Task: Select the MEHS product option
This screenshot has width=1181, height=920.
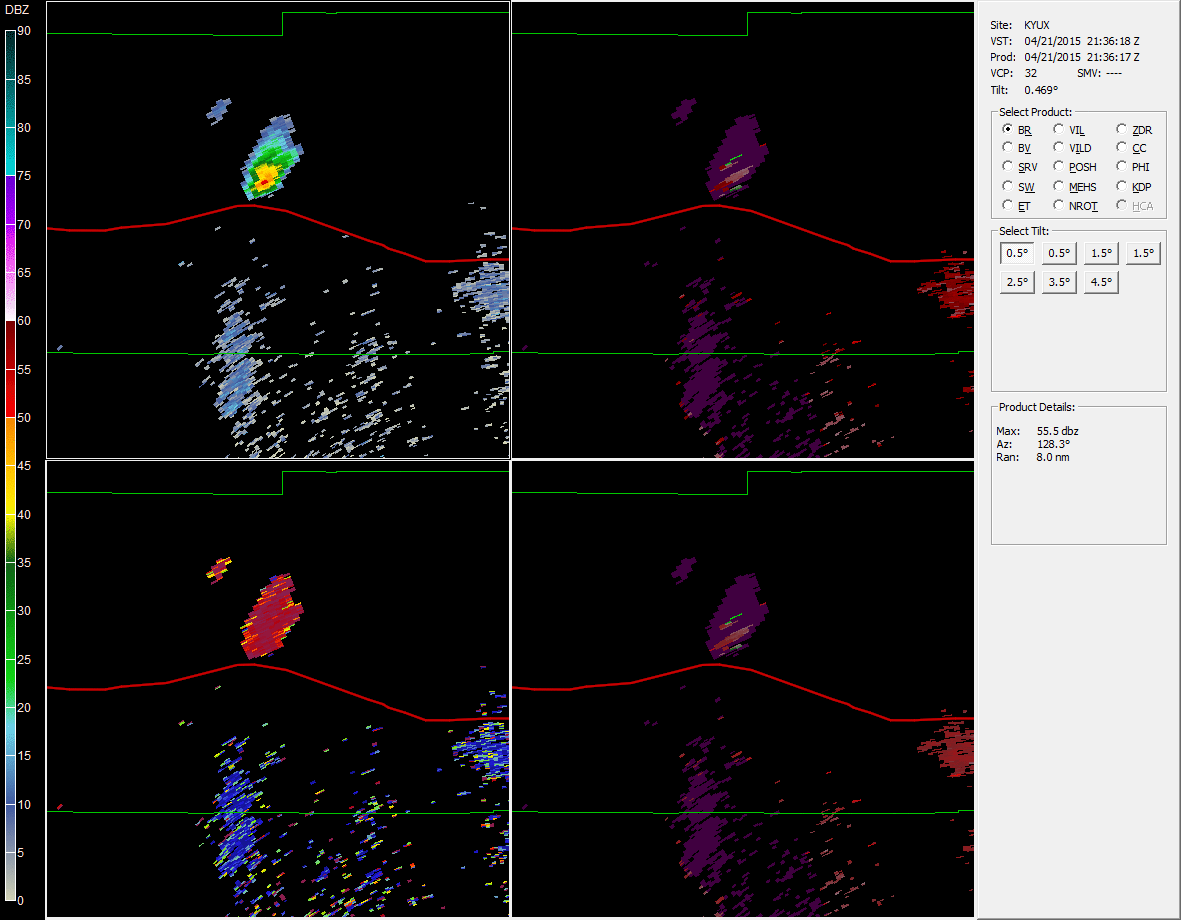Action: (1059, 186)
